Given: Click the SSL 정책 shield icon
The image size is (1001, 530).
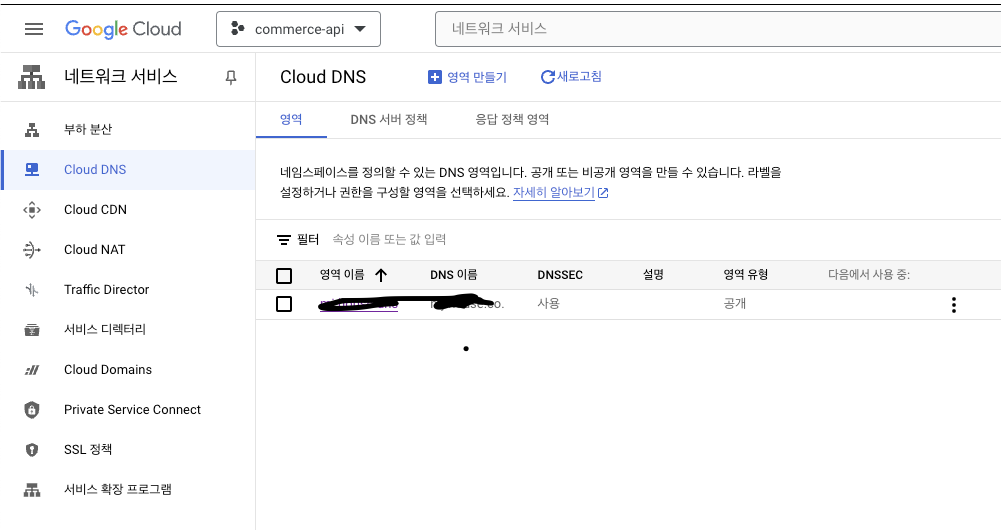Looking at the screenshot, I should point(32,450).
